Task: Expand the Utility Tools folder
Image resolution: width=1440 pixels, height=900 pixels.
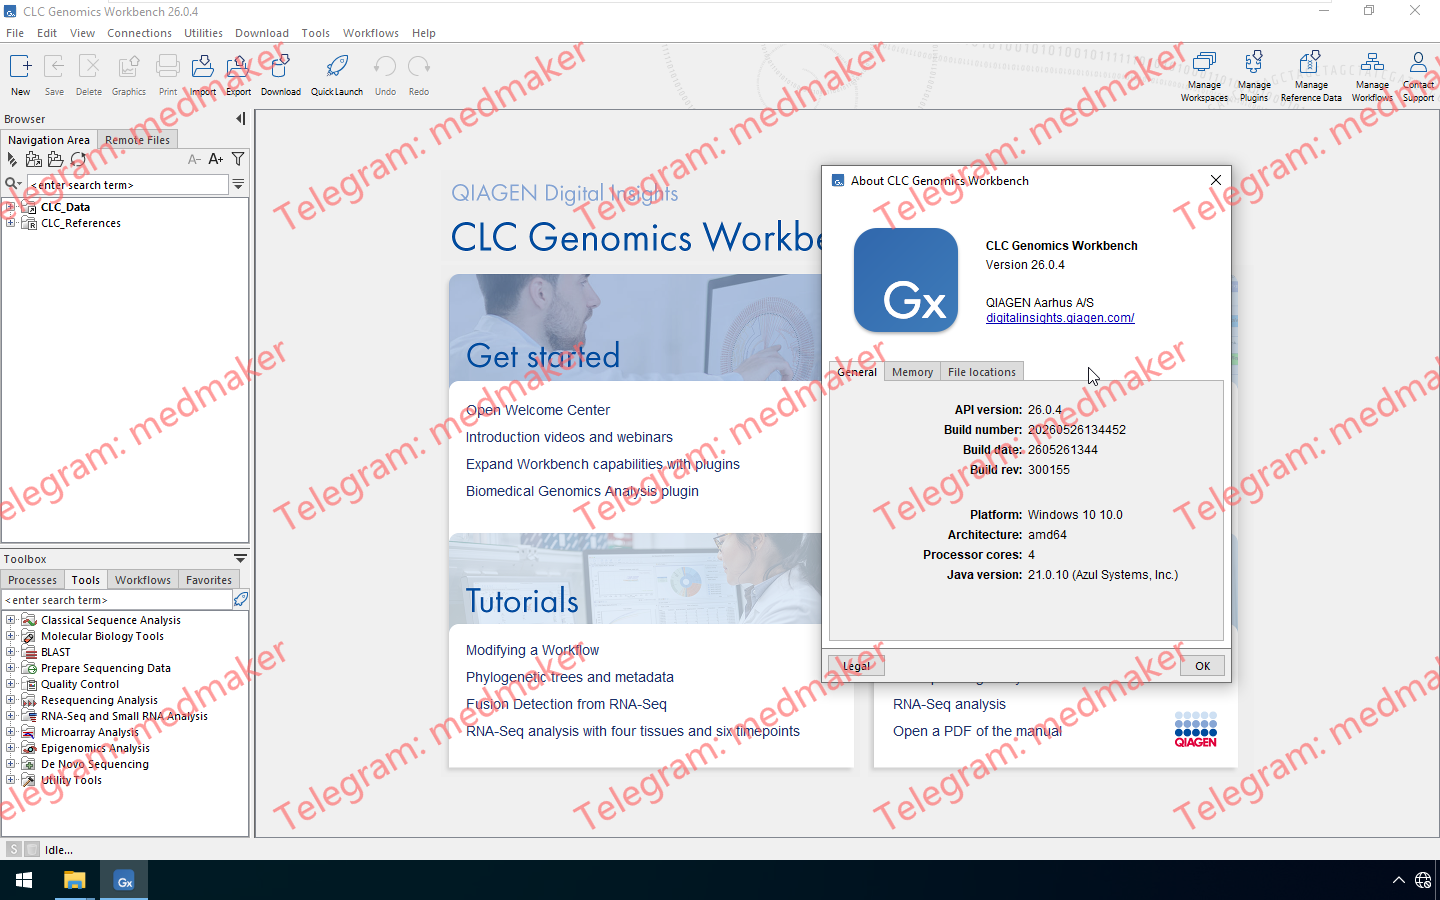Action: pos(10,780)
